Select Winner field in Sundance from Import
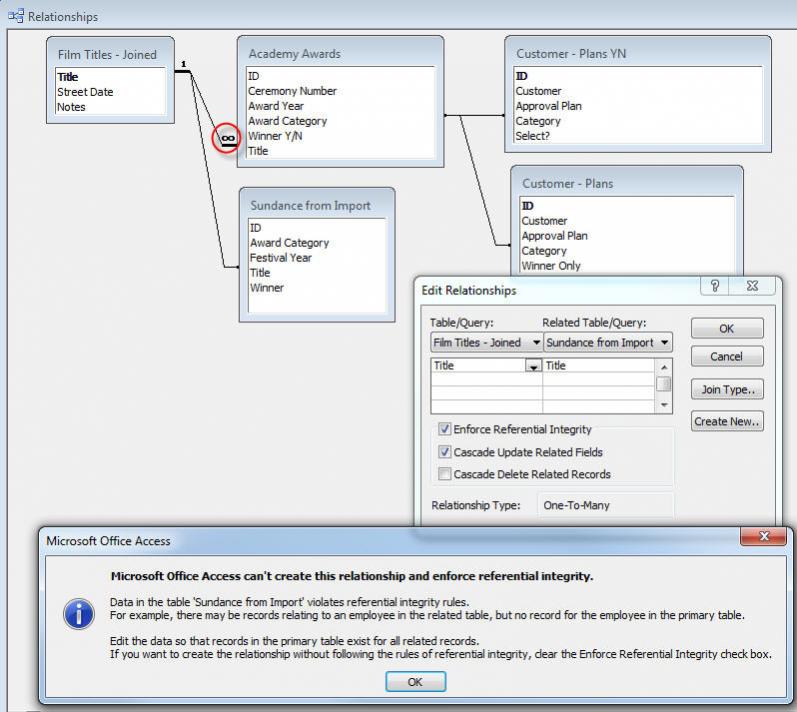 pyautogui.click(x=267, y=288)
